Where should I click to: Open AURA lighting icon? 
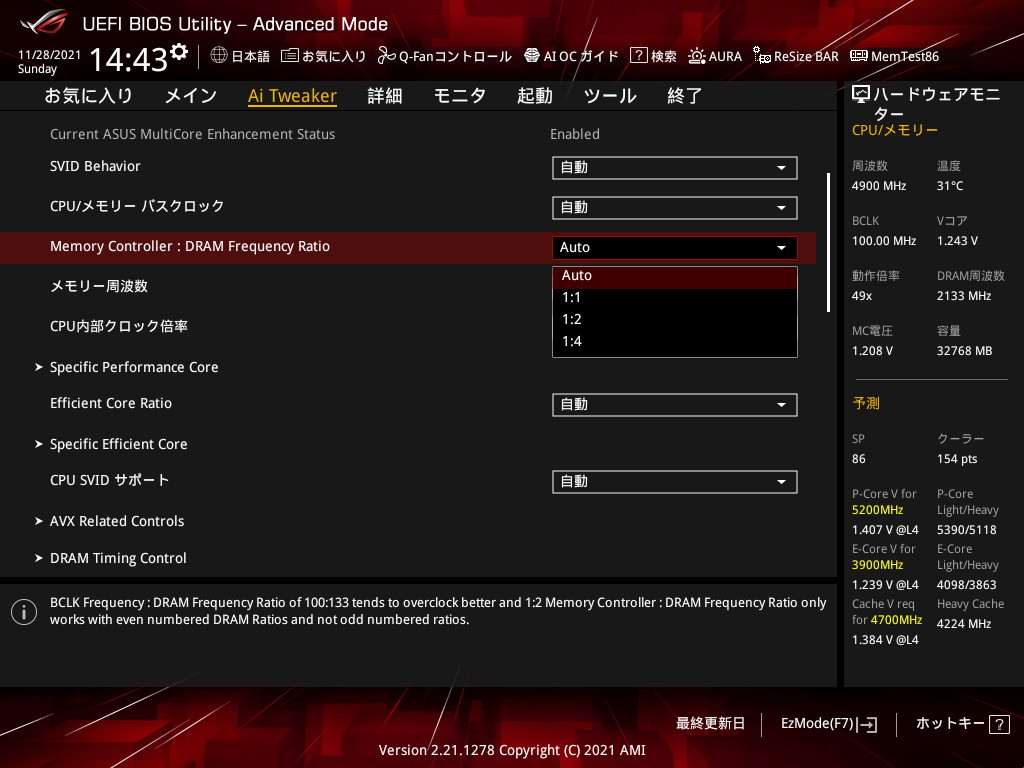coord(697,56)
